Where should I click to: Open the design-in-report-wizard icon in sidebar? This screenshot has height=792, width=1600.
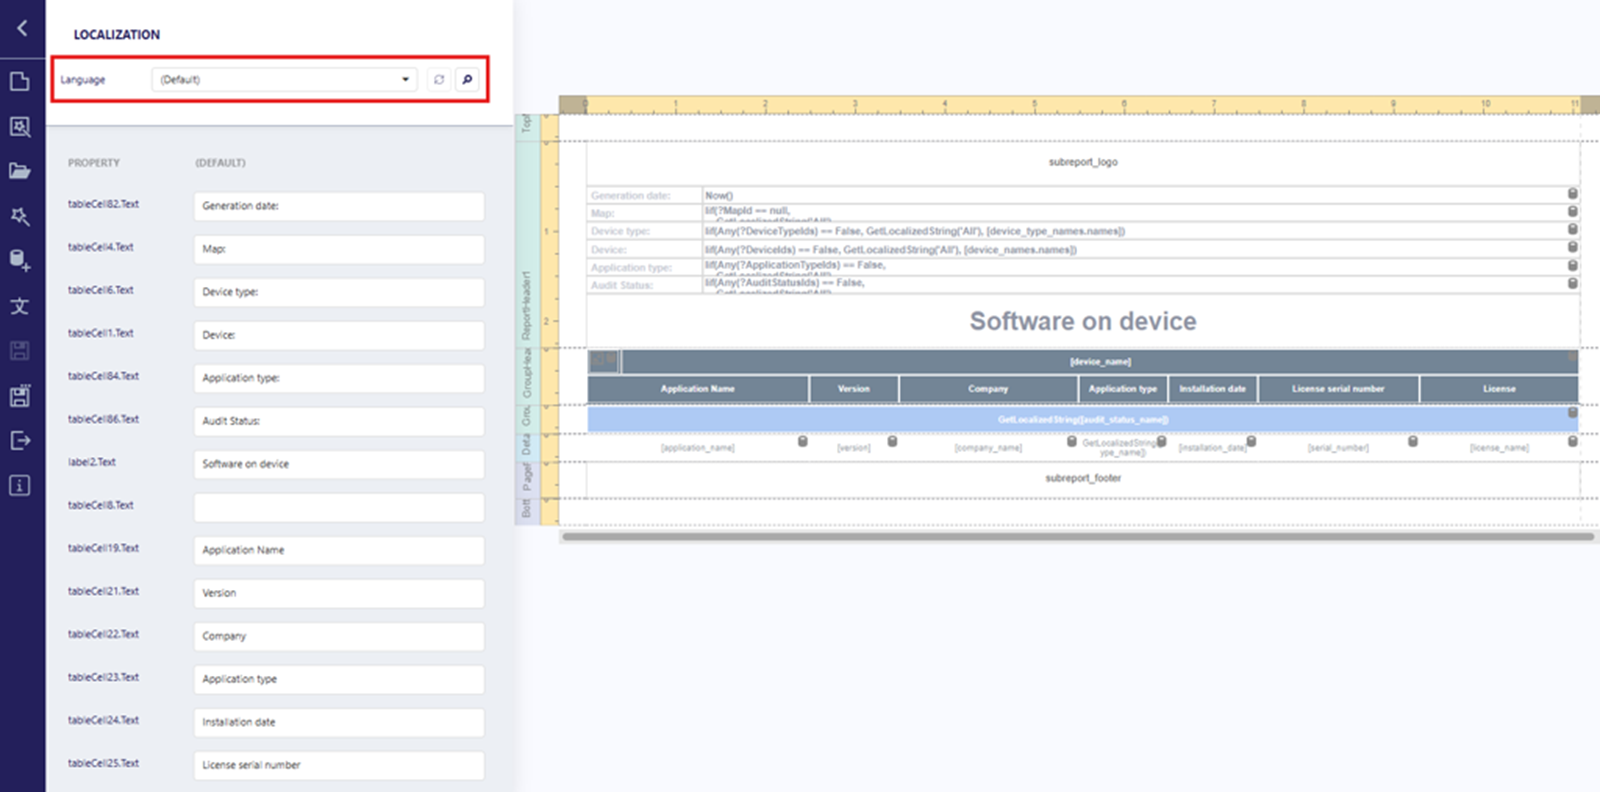[20, 127]
